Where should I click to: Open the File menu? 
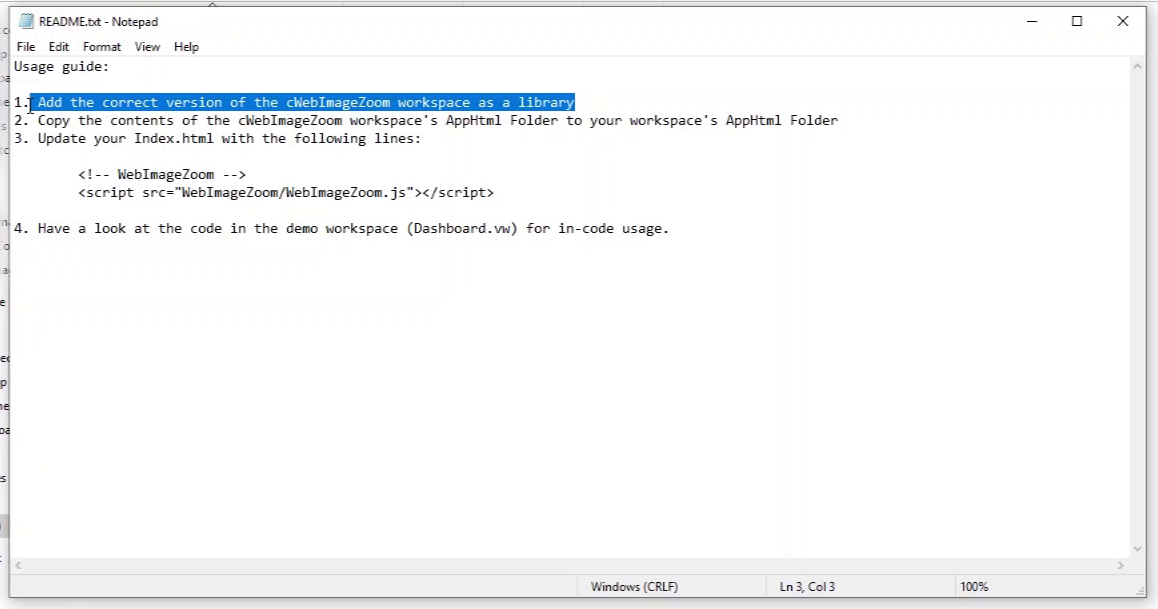(x=26, y=47)
